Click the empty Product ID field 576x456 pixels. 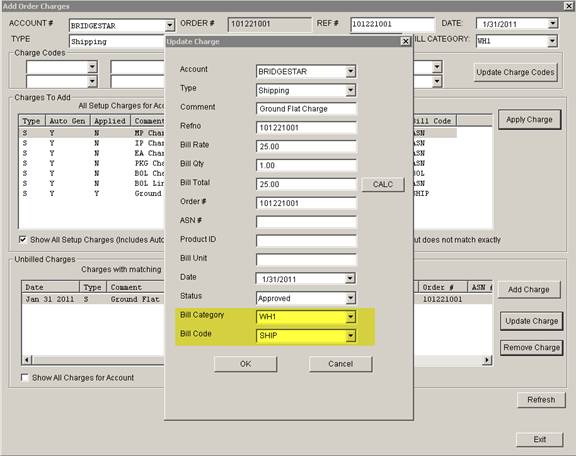306,241
